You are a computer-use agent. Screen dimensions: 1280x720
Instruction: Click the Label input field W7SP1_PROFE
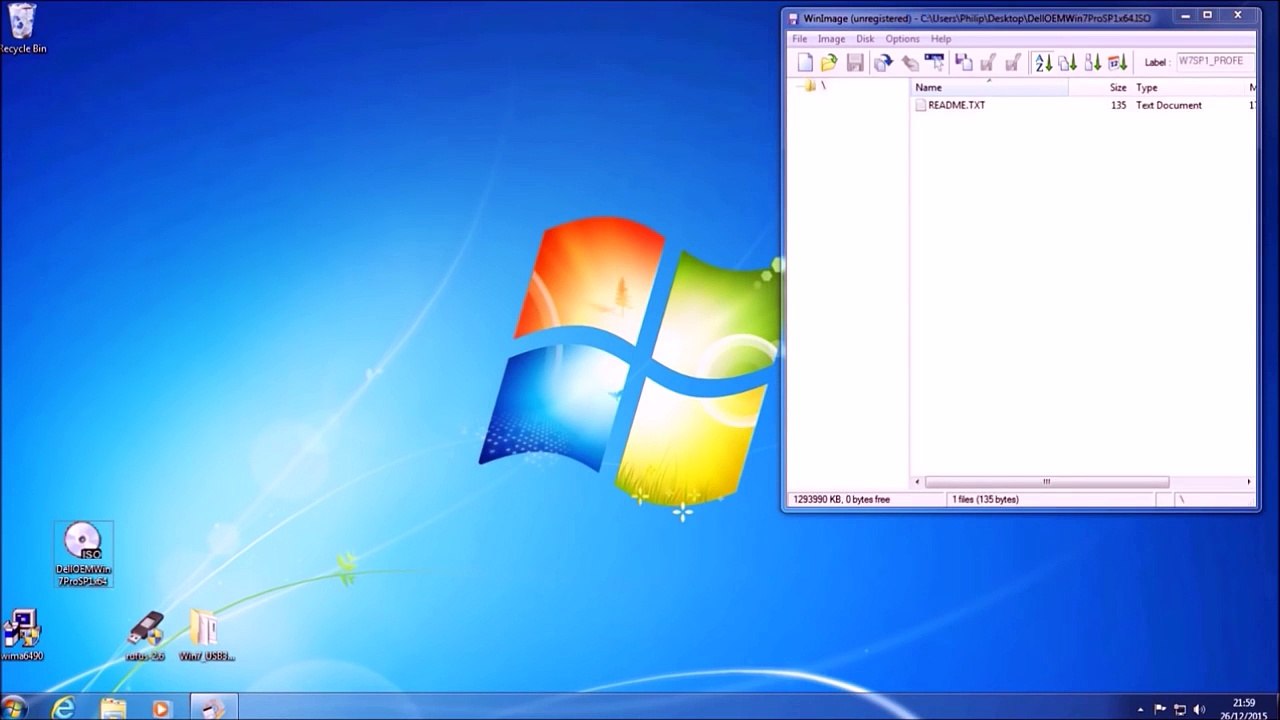1215,62
